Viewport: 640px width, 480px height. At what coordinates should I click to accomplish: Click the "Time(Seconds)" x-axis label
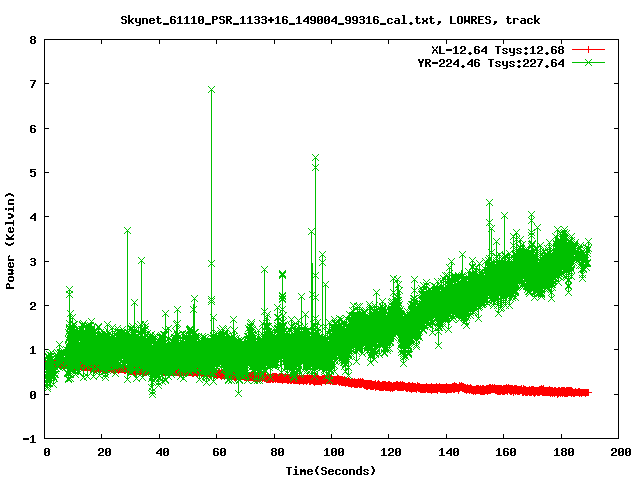coord(333,470)
